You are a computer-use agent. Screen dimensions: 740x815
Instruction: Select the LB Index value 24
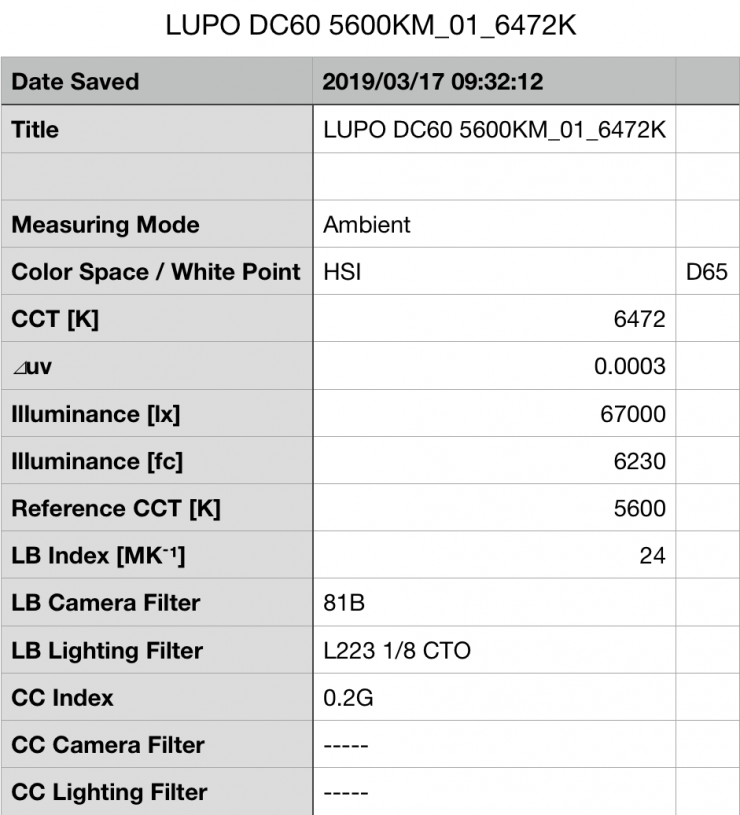click(652, 556)
